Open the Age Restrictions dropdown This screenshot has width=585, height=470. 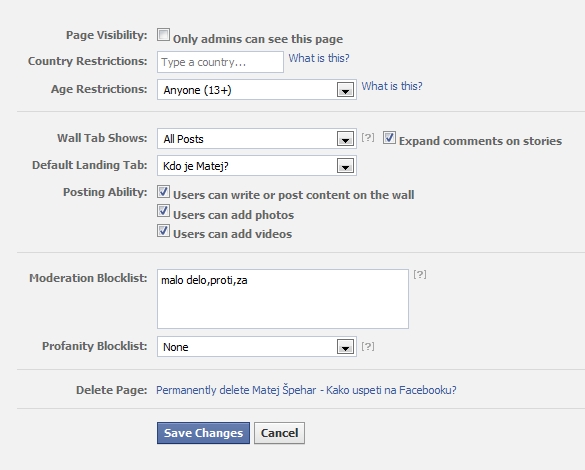(x=257, y=90)
